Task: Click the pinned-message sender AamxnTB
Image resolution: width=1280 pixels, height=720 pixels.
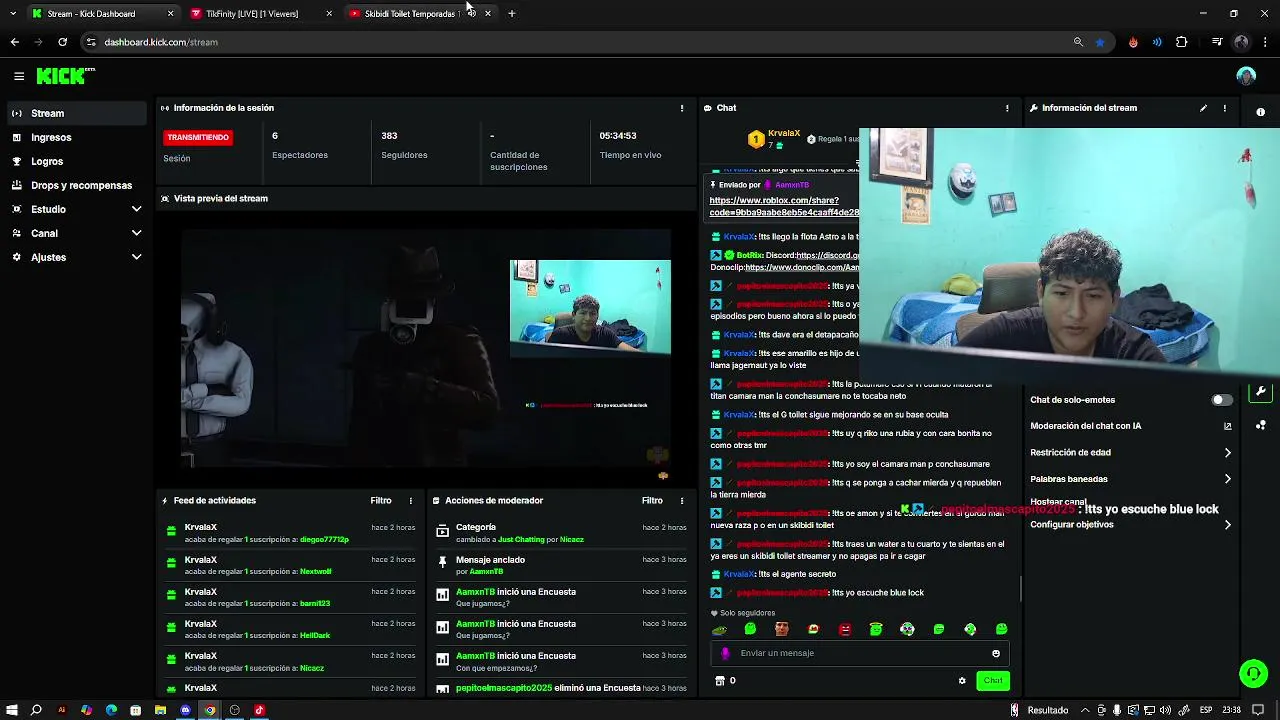Action: pyautogui.click(x=792, y=185)
